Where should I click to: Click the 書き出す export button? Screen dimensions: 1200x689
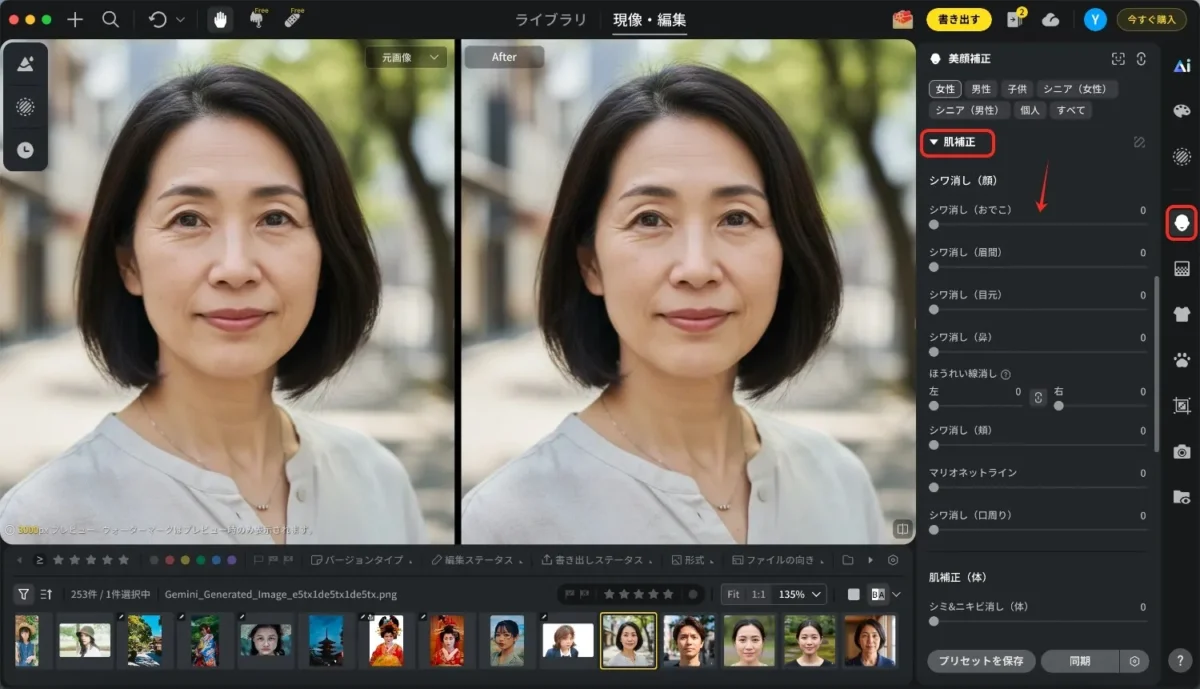pos(957,18)
